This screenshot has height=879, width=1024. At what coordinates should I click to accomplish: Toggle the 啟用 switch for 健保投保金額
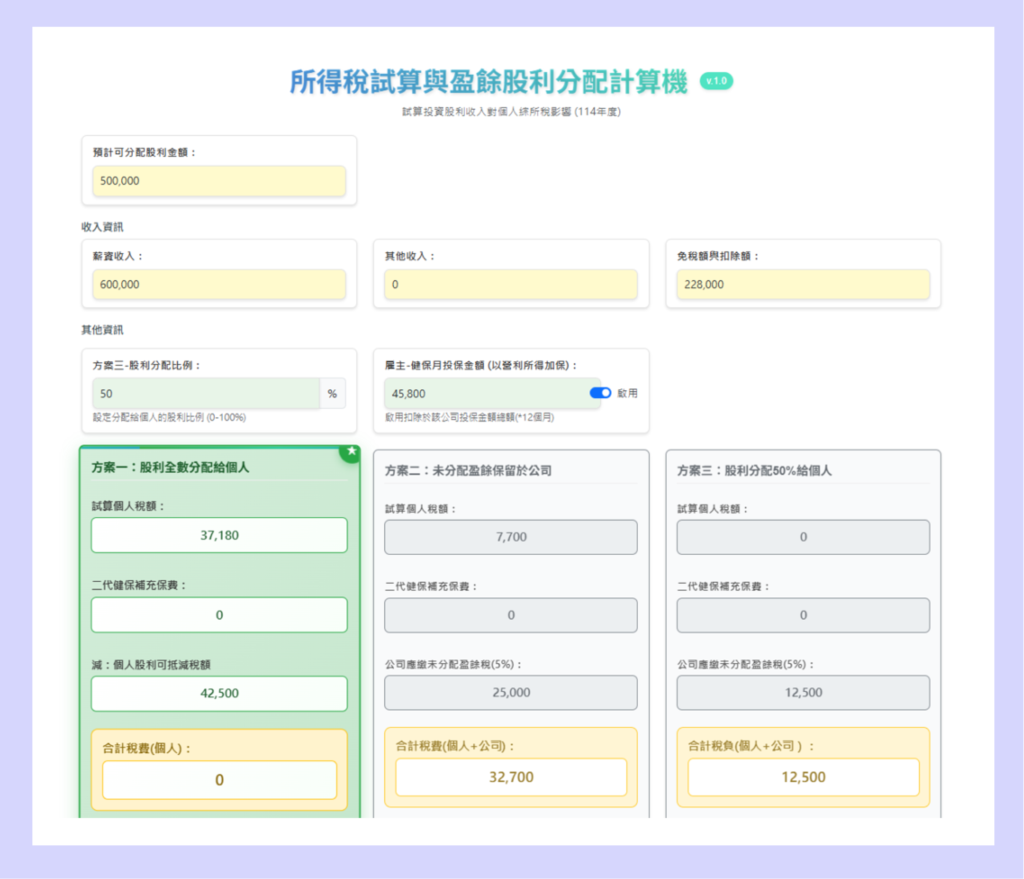tap(600, 393)
